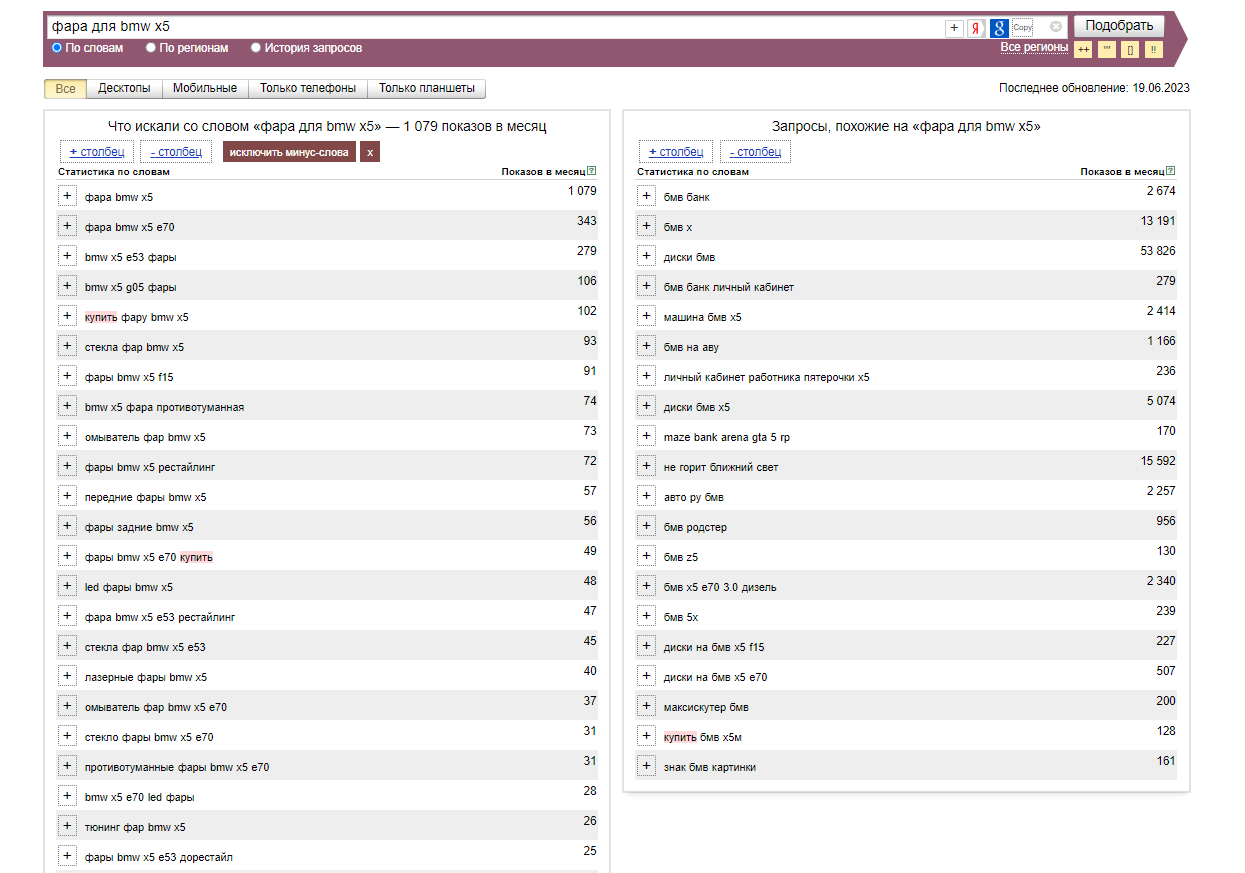Add 'bmw x5 g05 фары' with plus button
Screen dimensions: 1245x873
(x=67, y=286)
